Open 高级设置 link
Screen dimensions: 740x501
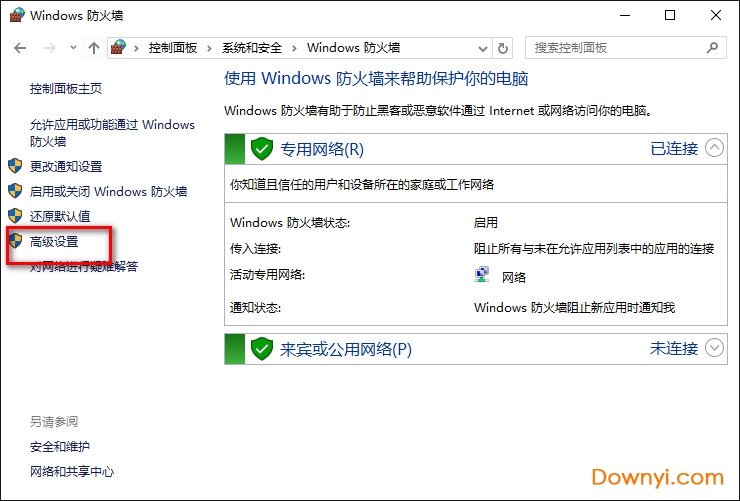pos(54,241)
